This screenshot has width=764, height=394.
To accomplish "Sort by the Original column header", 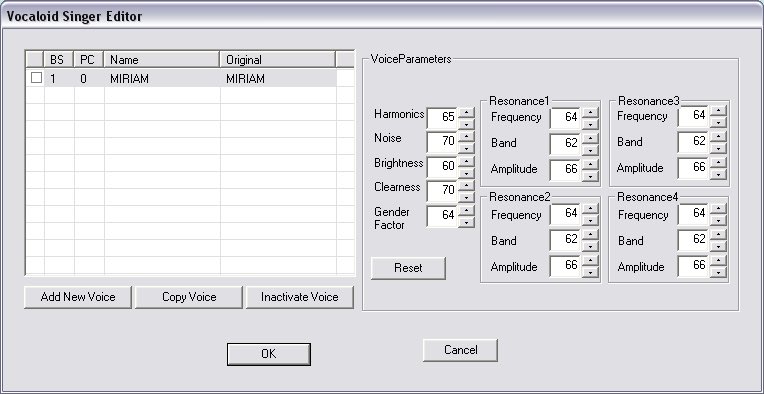I will click(278, 59).
